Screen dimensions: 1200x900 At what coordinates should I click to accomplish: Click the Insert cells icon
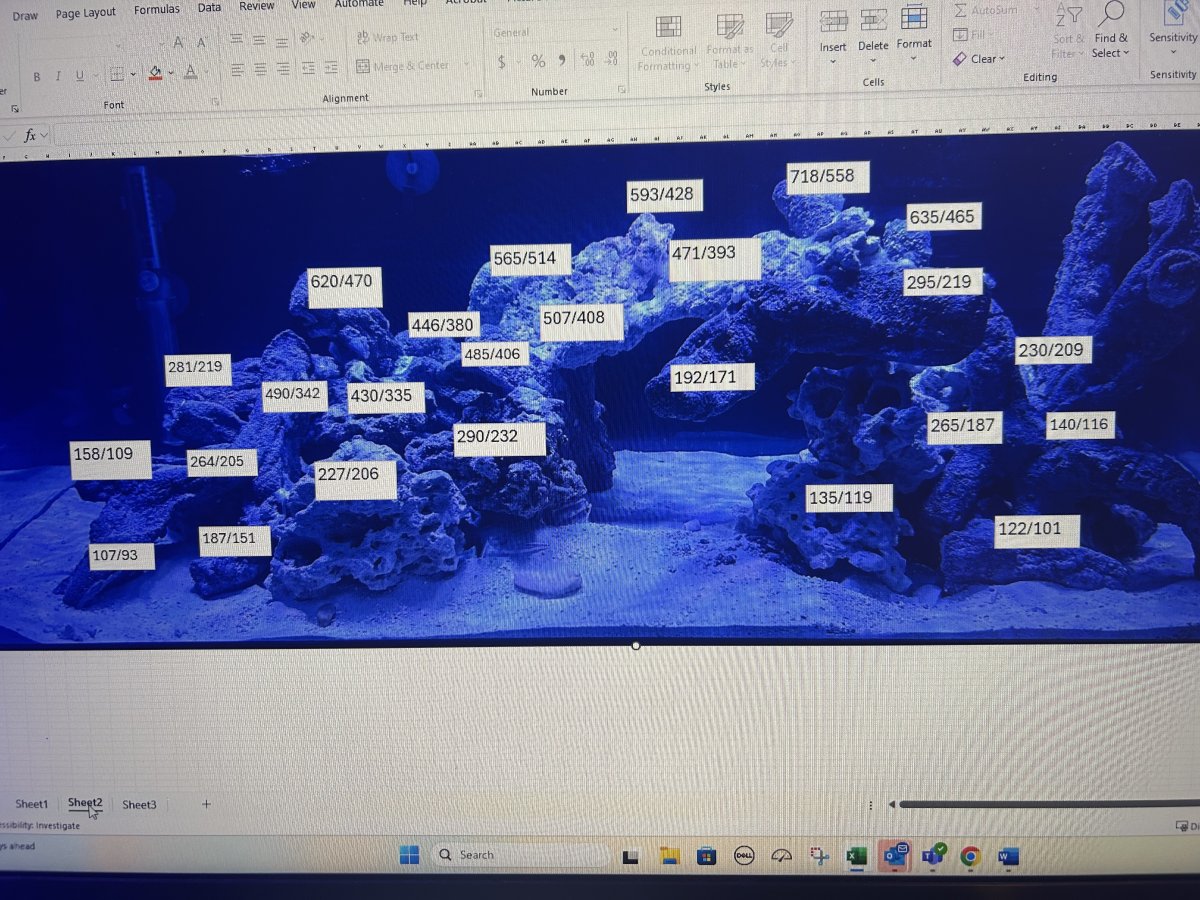point(833,22)
